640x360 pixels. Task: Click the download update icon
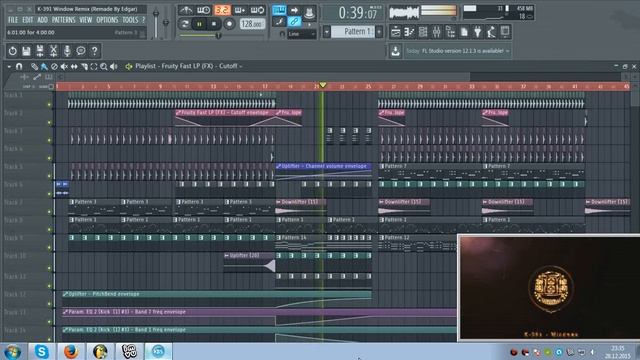click(x=395, y=51)
